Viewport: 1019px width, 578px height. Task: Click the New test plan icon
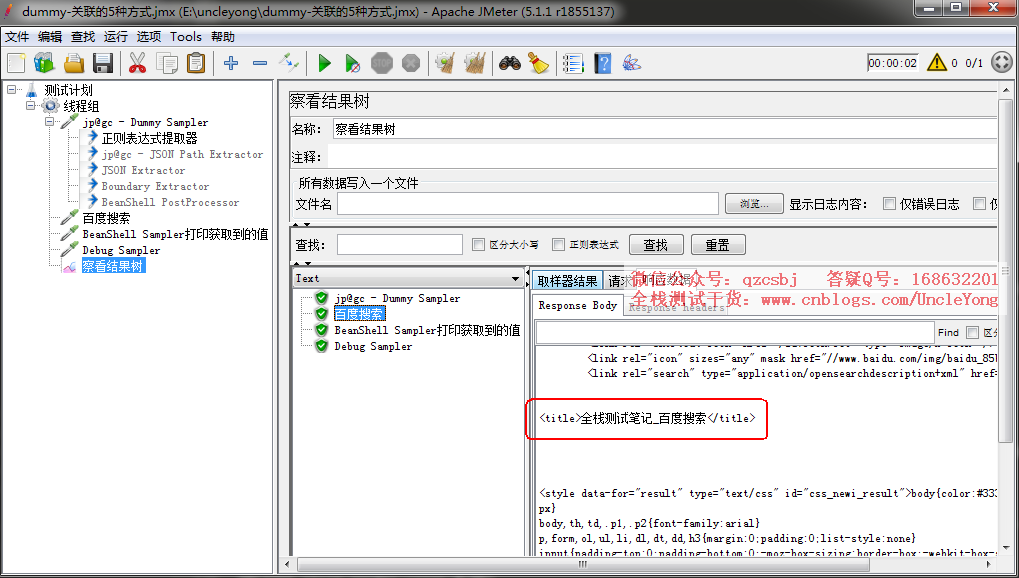pyautogui.click(x=16, y=63)
